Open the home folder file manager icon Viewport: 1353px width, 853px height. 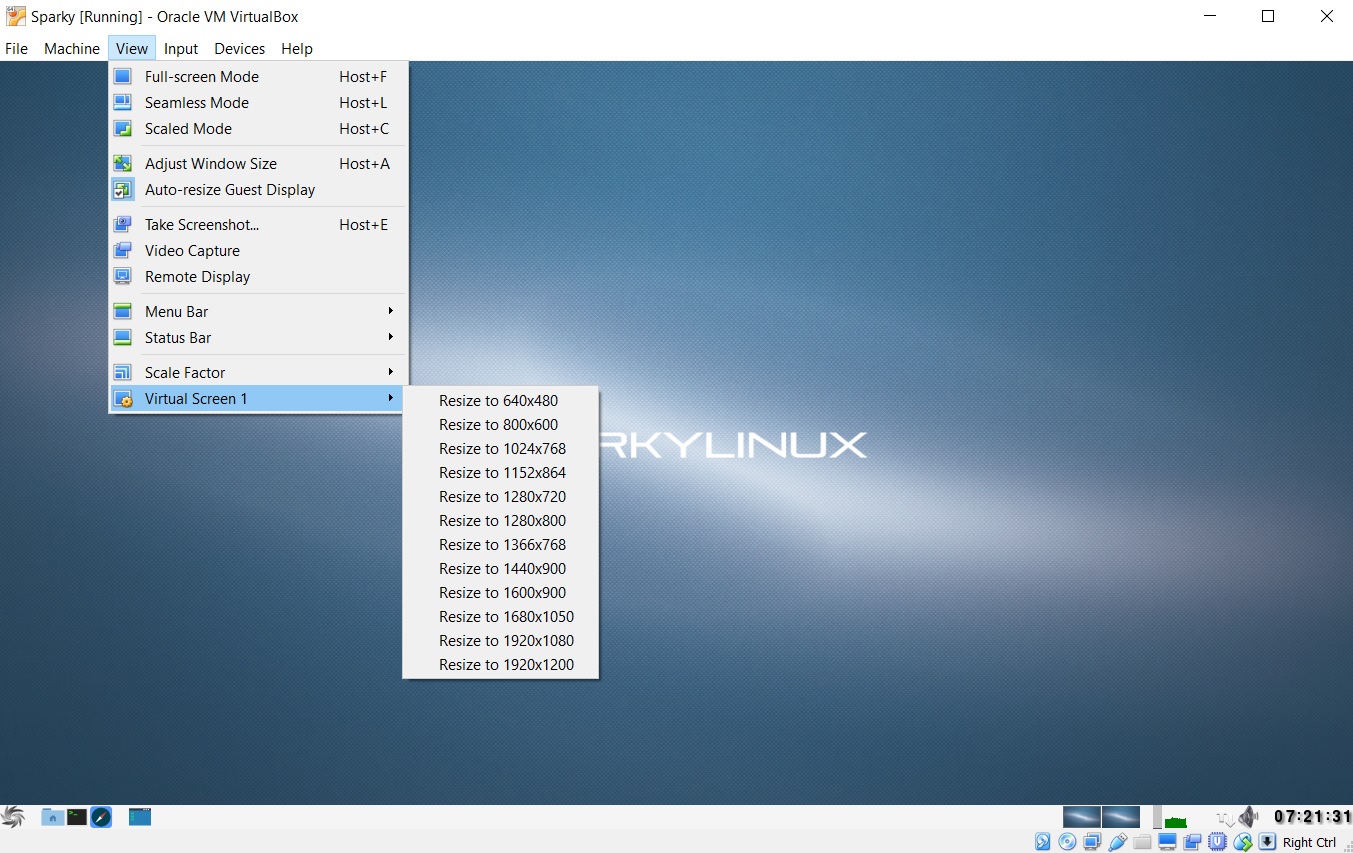coord(52,817)
